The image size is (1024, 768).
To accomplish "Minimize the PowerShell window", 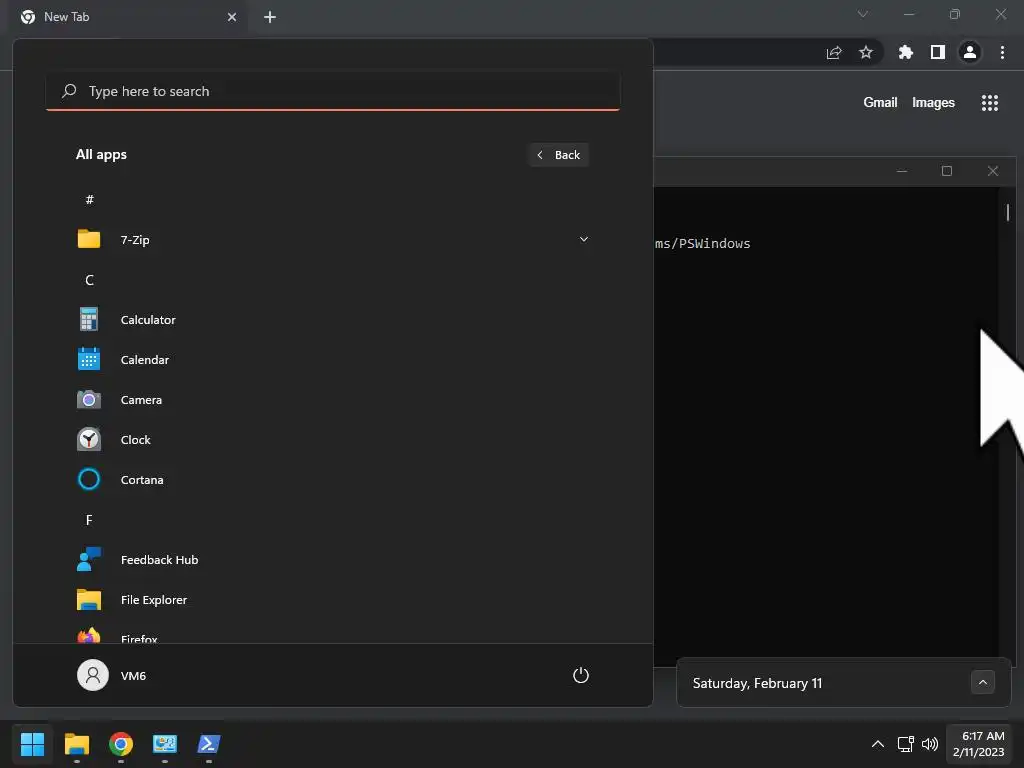I will coord(902,171).
